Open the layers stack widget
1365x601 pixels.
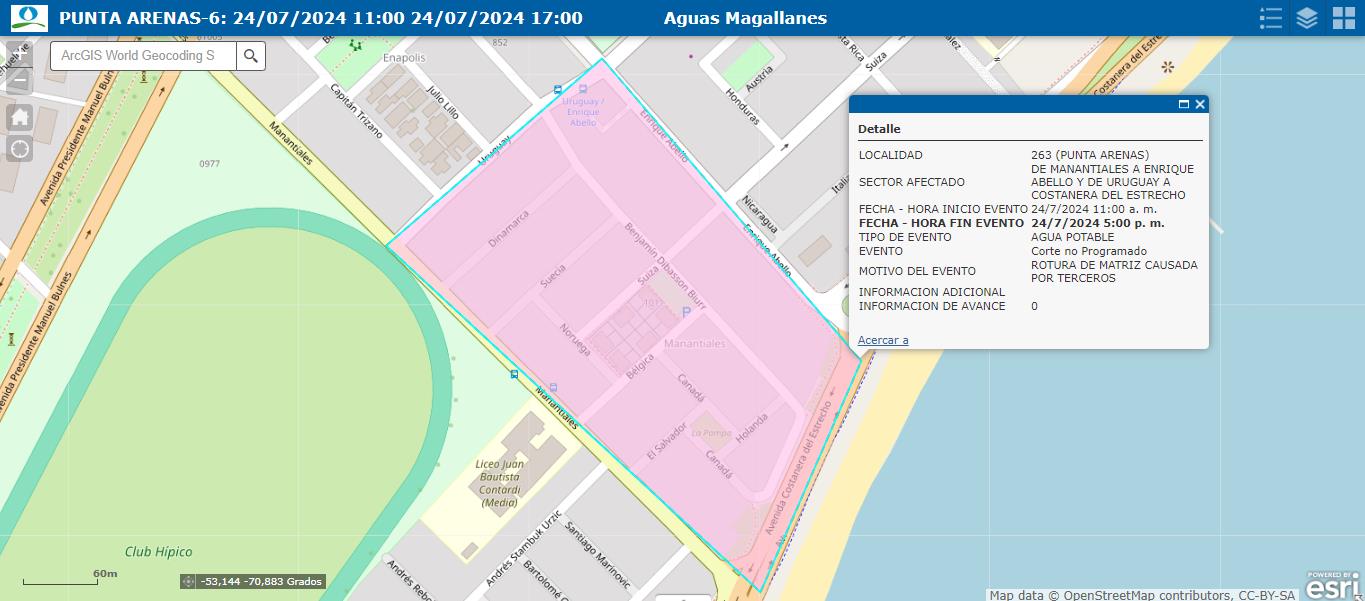(x=1307, y=18)
